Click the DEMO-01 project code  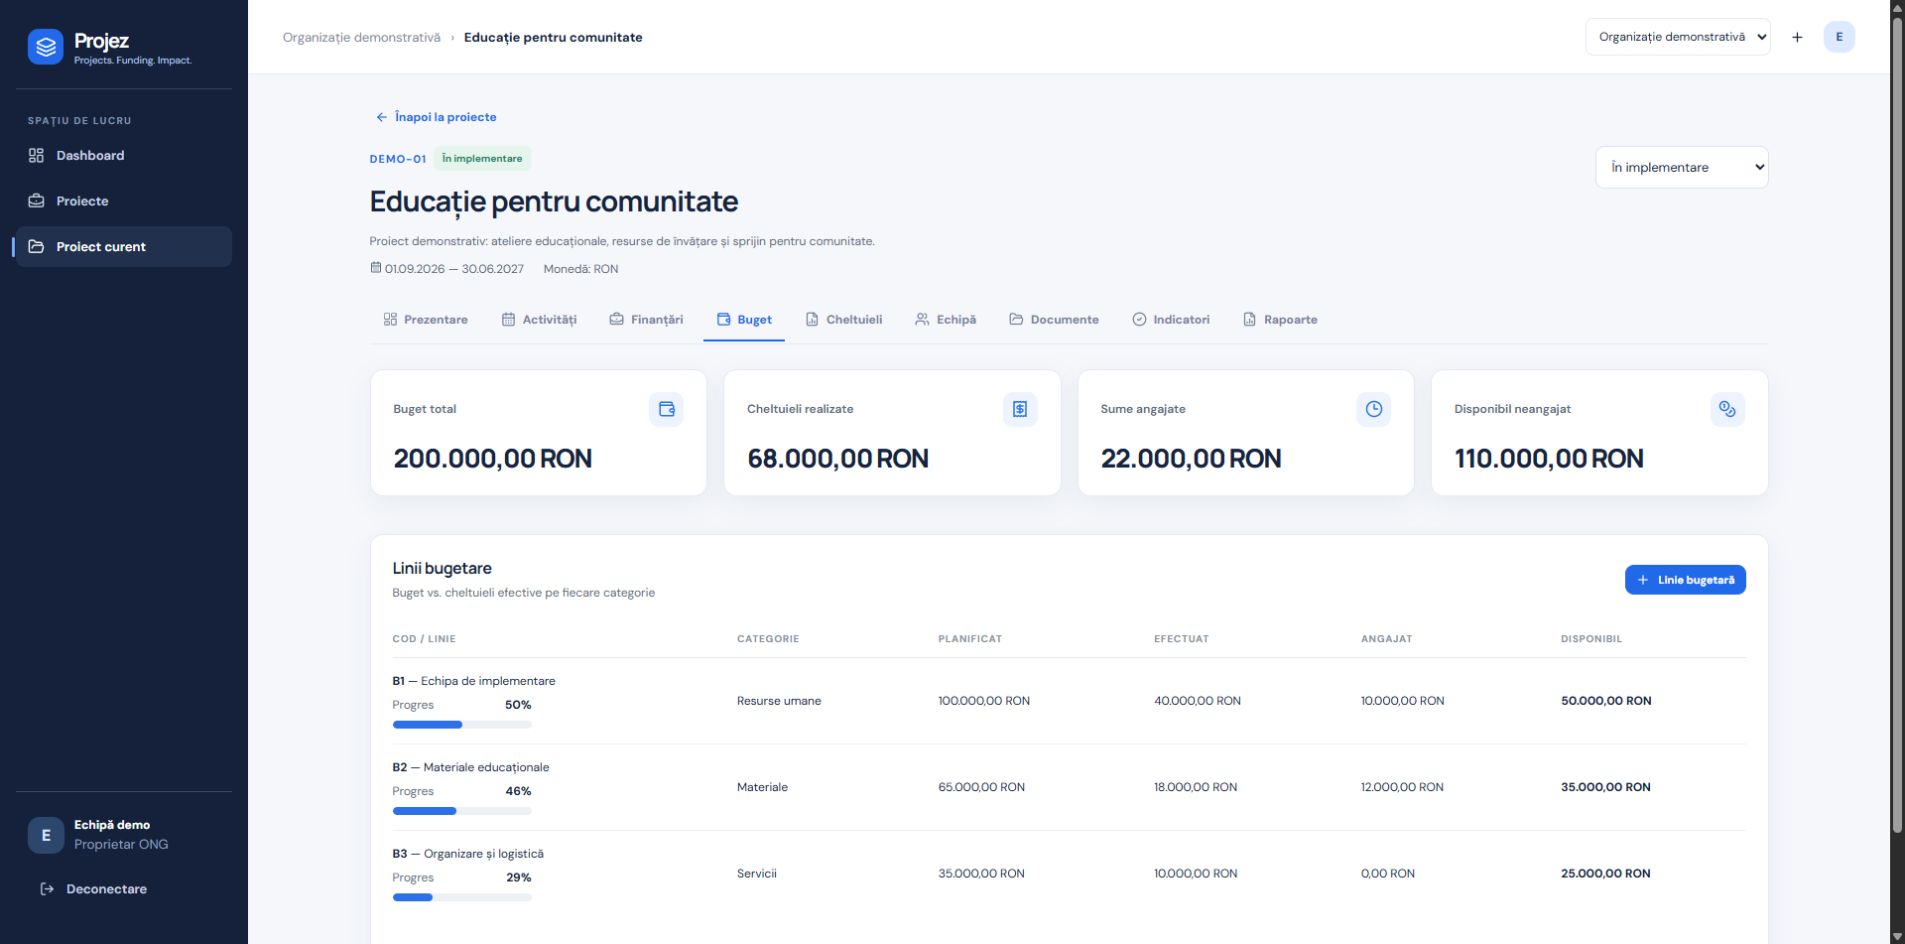(x=398, y=159)
